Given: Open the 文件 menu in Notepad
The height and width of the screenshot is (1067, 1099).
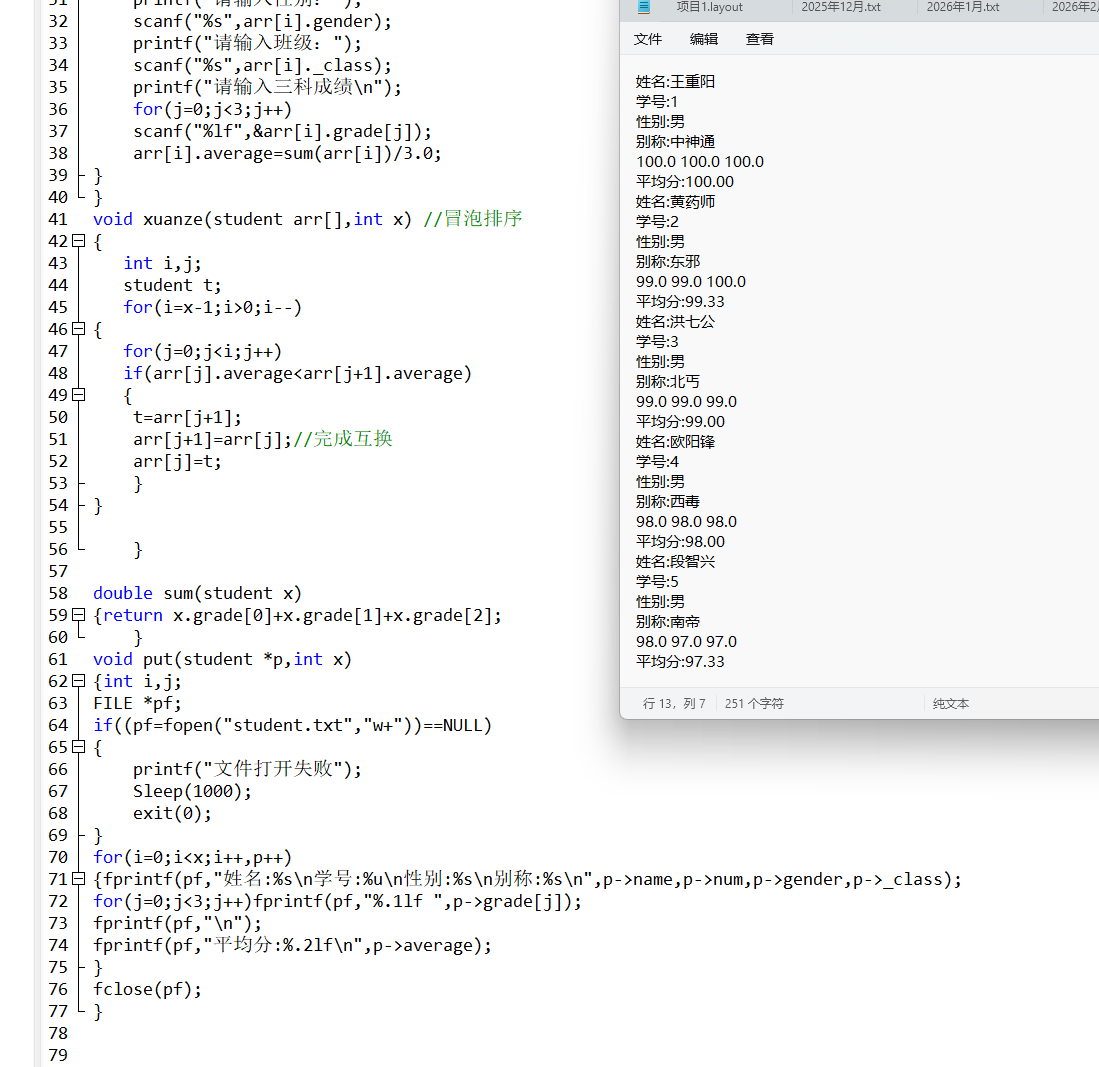Looking at the screenshot, I should point(648,39).
